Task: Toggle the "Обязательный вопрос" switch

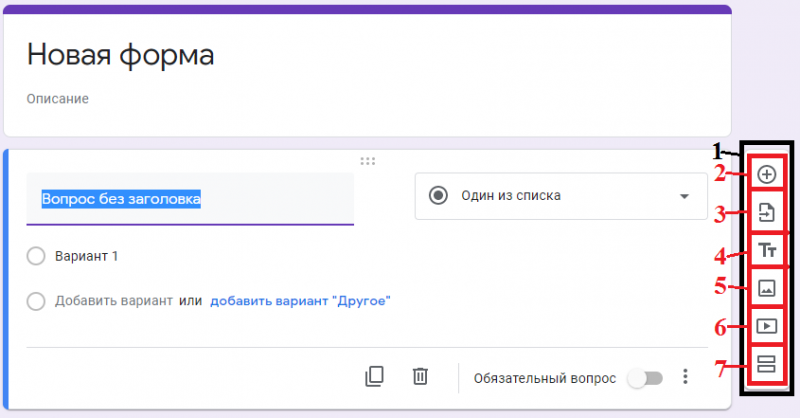Action: (644, 378)
